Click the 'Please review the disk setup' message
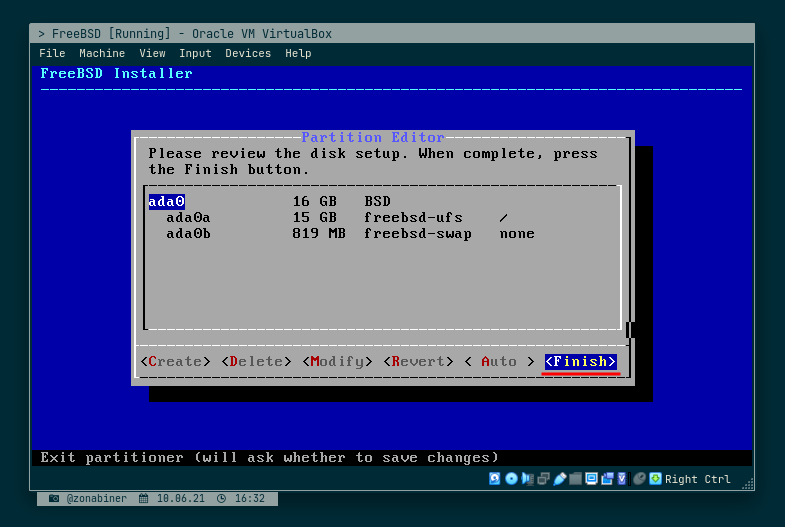This screenshot has width=785, height=527. pos(373,161)
